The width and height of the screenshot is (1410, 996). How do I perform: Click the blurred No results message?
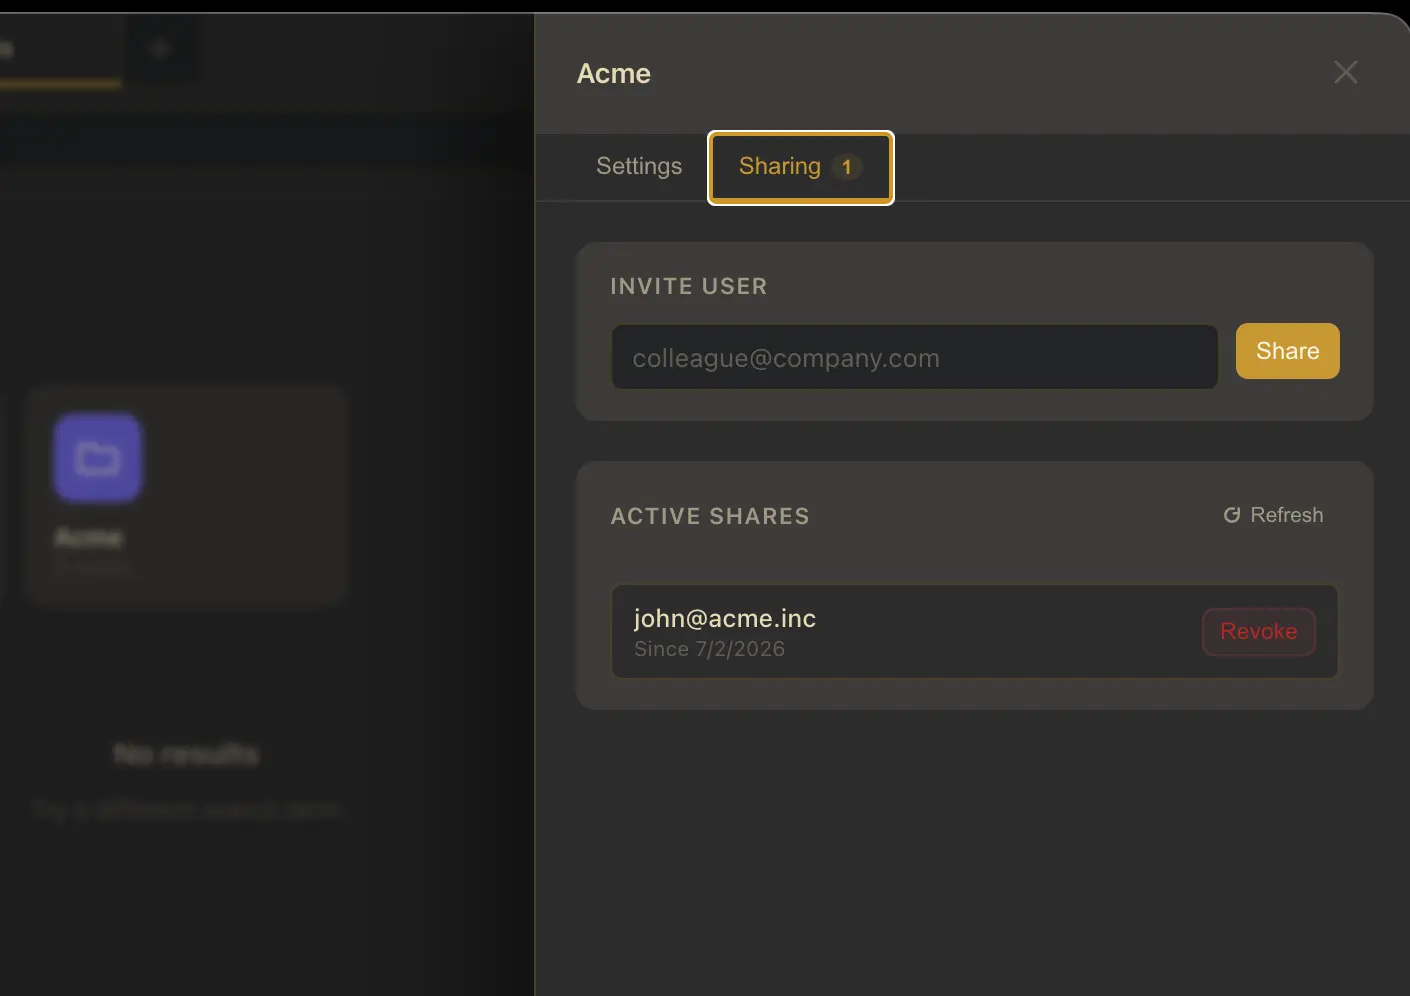tap(186, 753)
